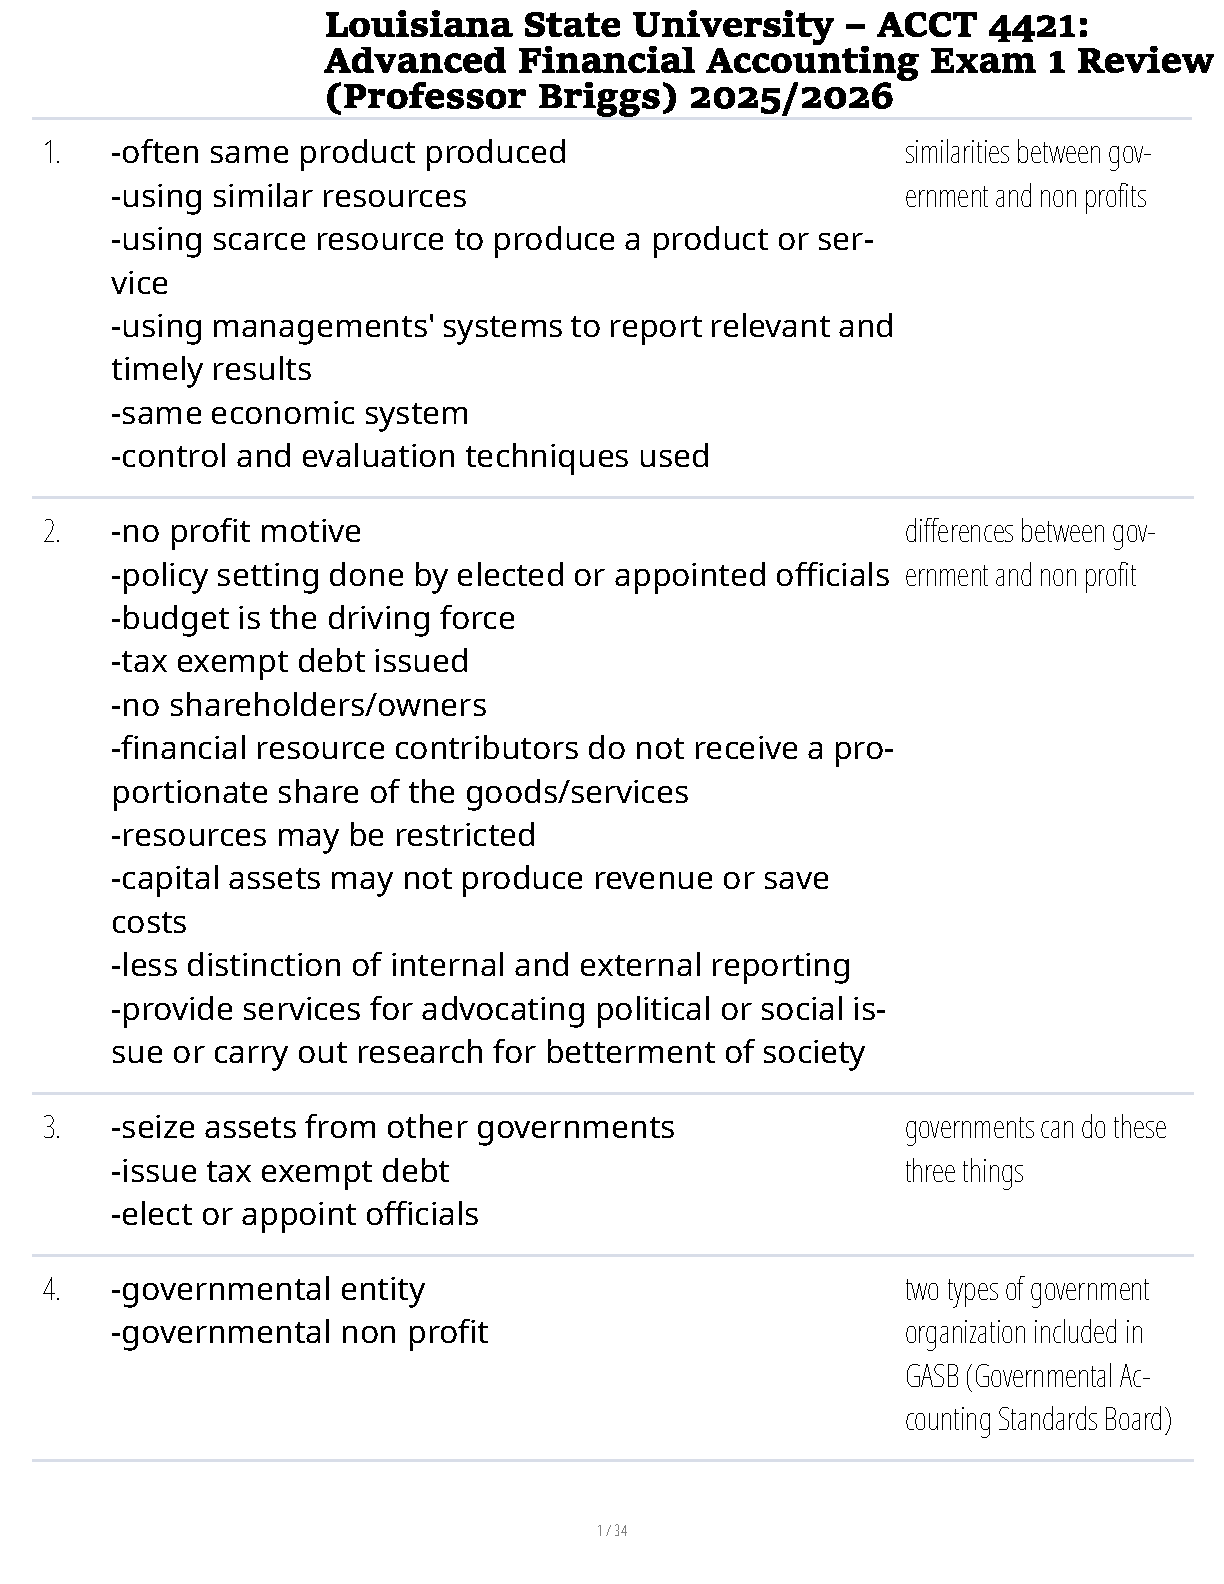Click the line '-same economic system'
The image size is (1224, 1584).
pyautogui.click(x=290, y=413)
